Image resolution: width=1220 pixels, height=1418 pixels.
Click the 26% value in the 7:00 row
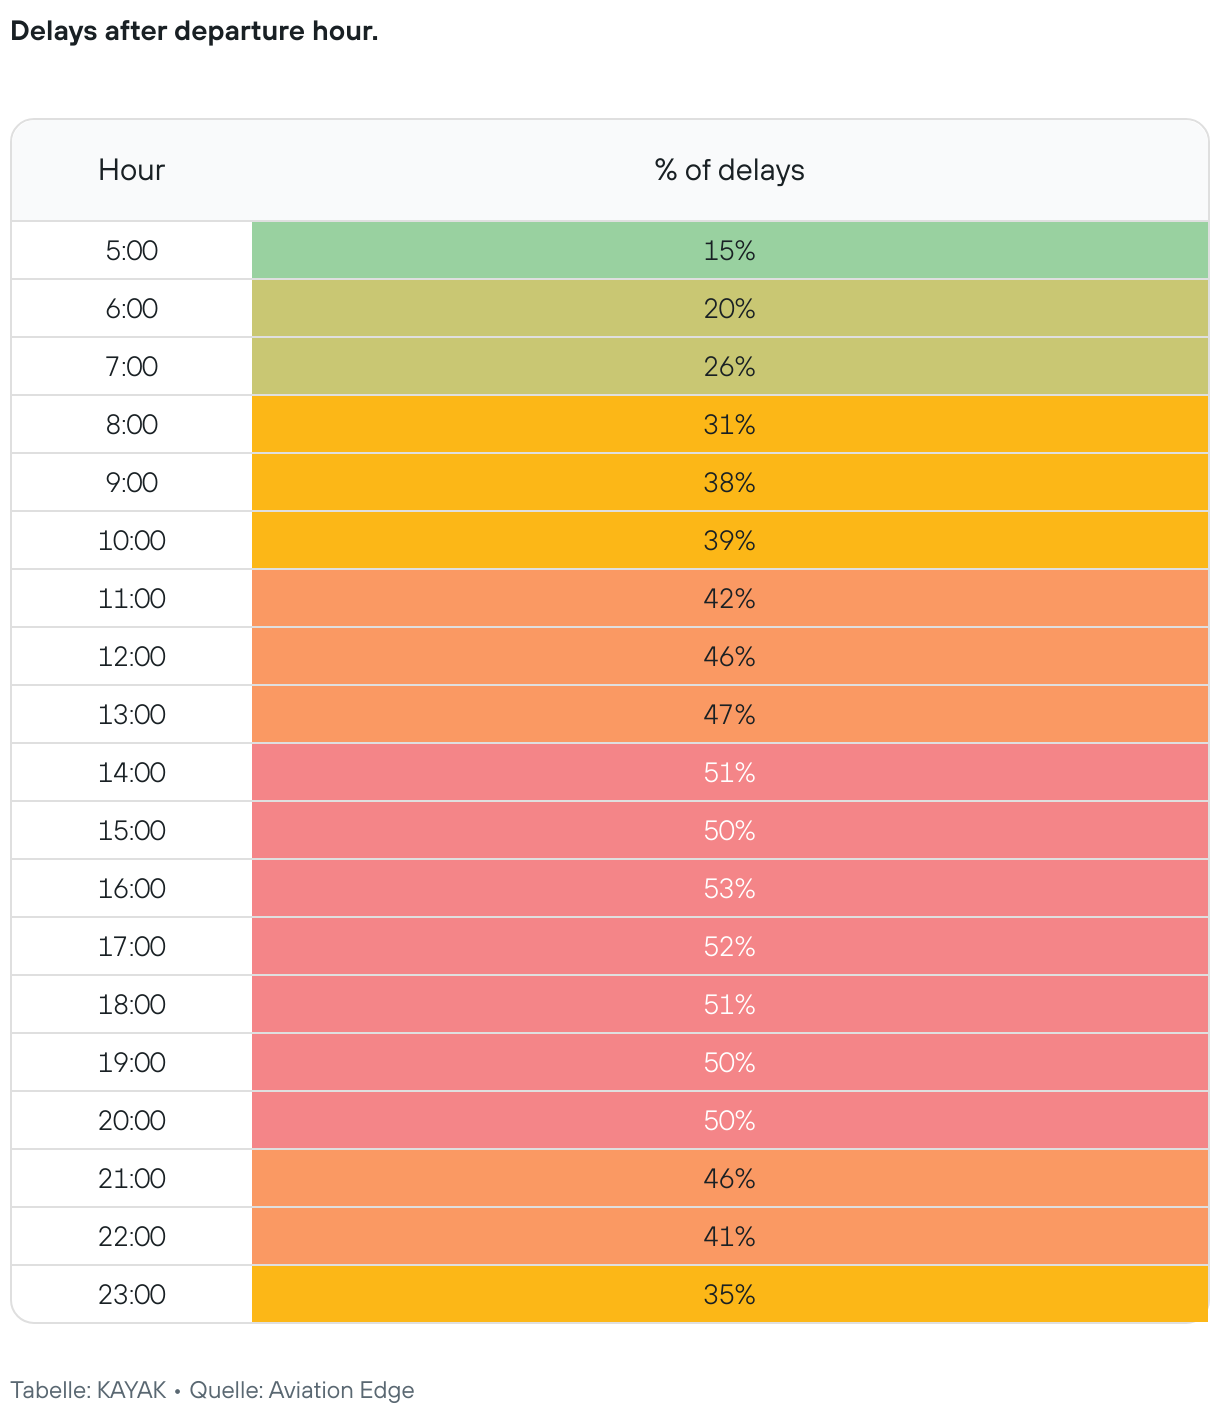tap(729, 366)
